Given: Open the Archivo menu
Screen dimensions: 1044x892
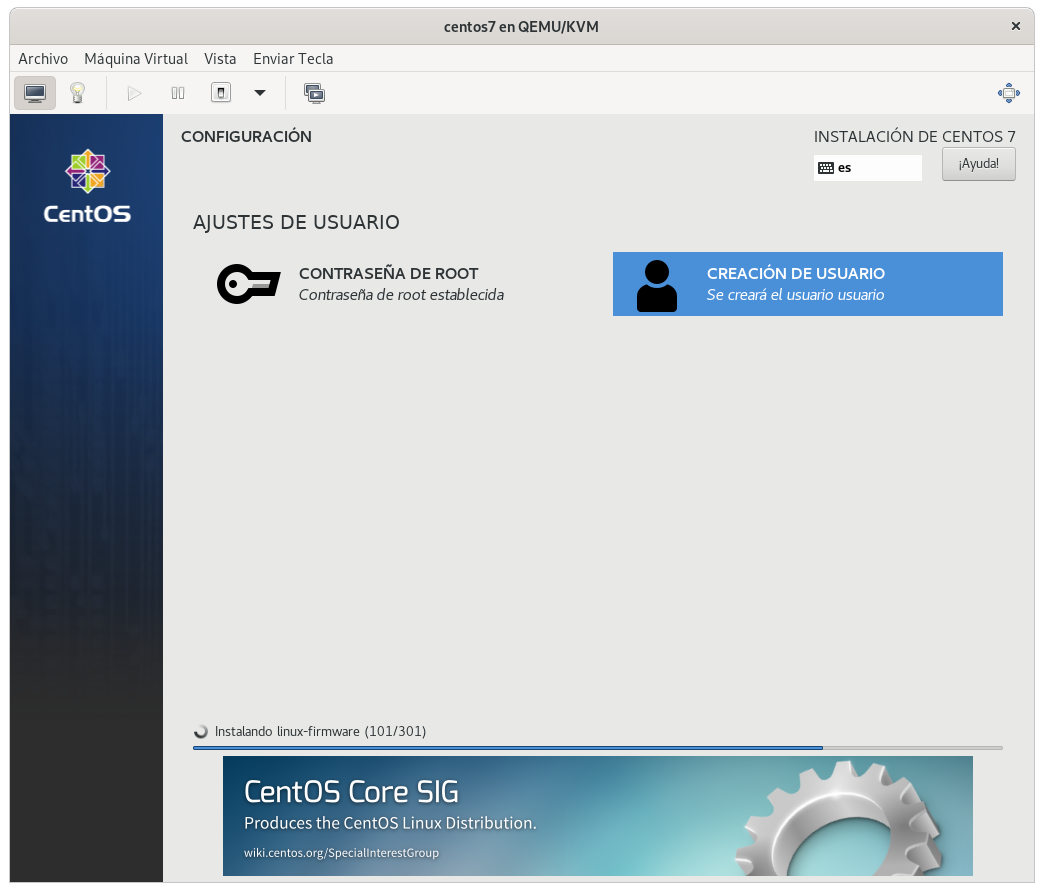Looking at the screenshot, I should tap(43, 59).
